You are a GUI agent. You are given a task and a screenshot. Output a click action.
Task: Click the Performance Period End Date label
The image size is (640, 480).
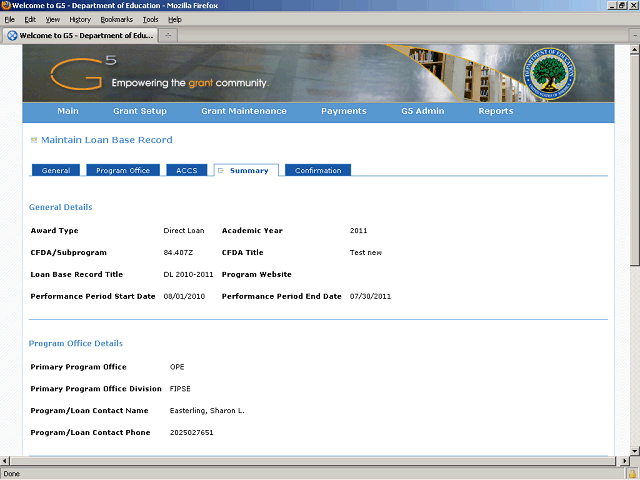pos(282,296)
